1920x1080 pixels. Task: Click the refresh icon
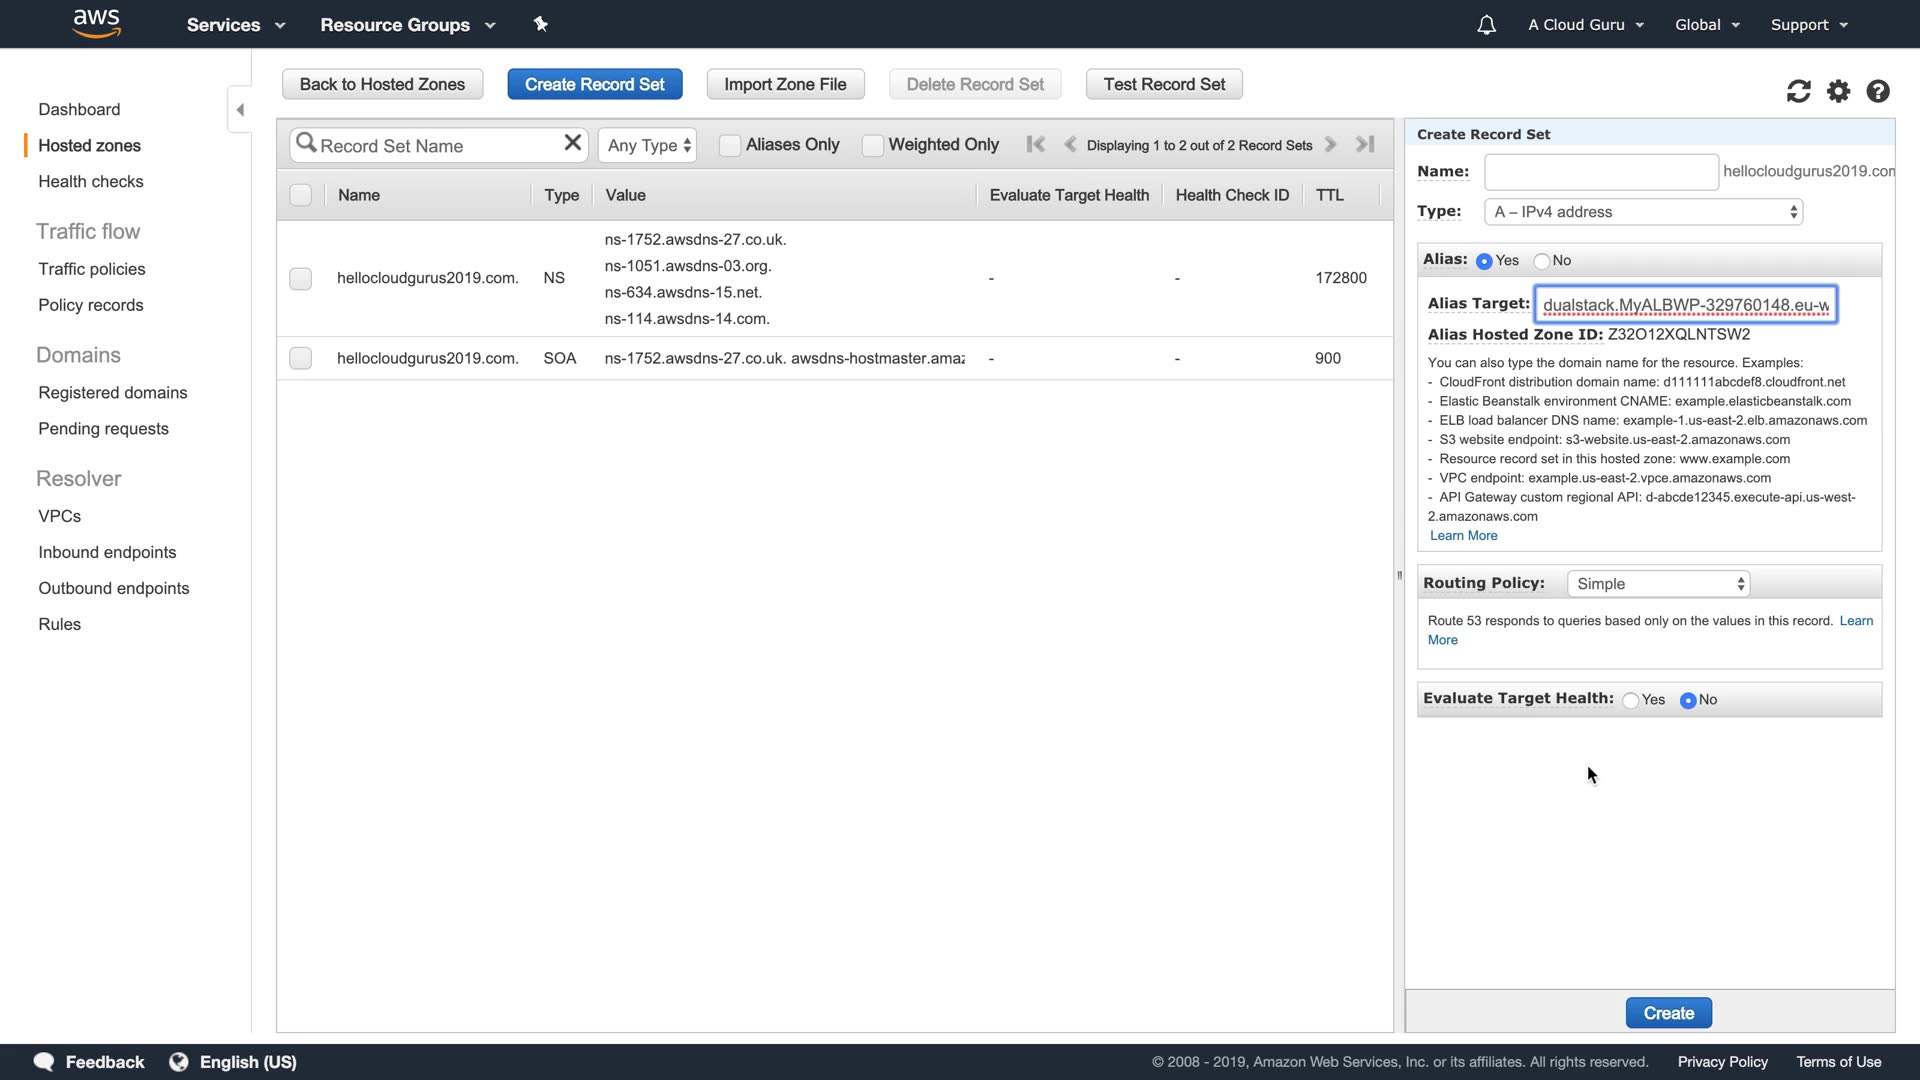pos(1798,92)
